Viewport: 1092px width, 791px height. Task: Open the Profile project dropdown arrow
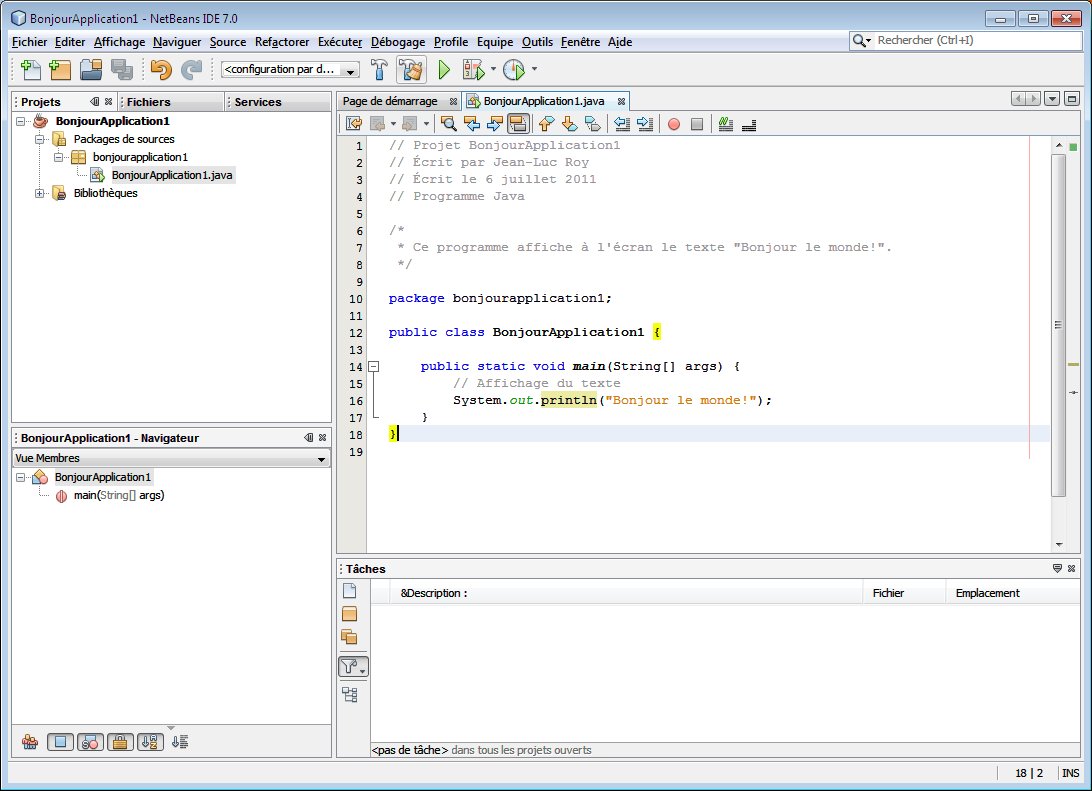coord(534,69)
